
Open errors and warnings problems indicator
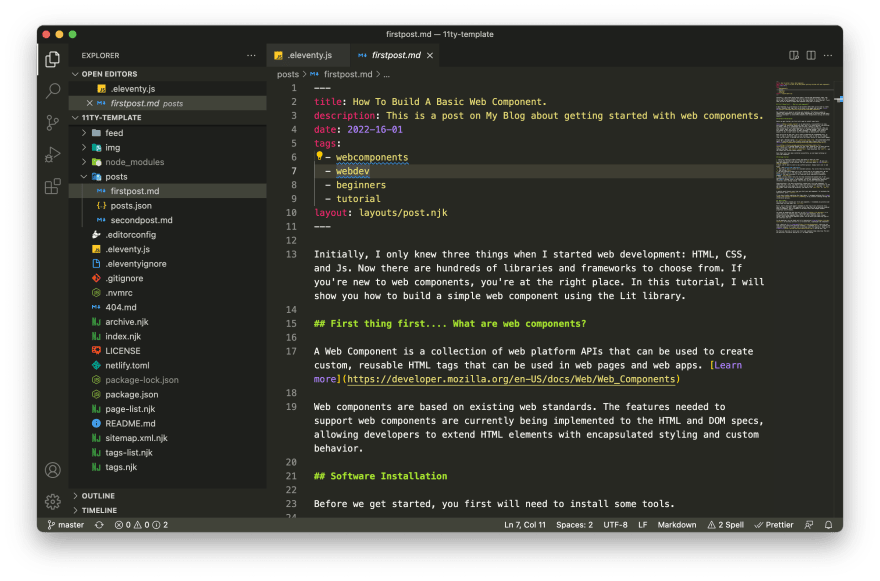click(x=141, y=525)
